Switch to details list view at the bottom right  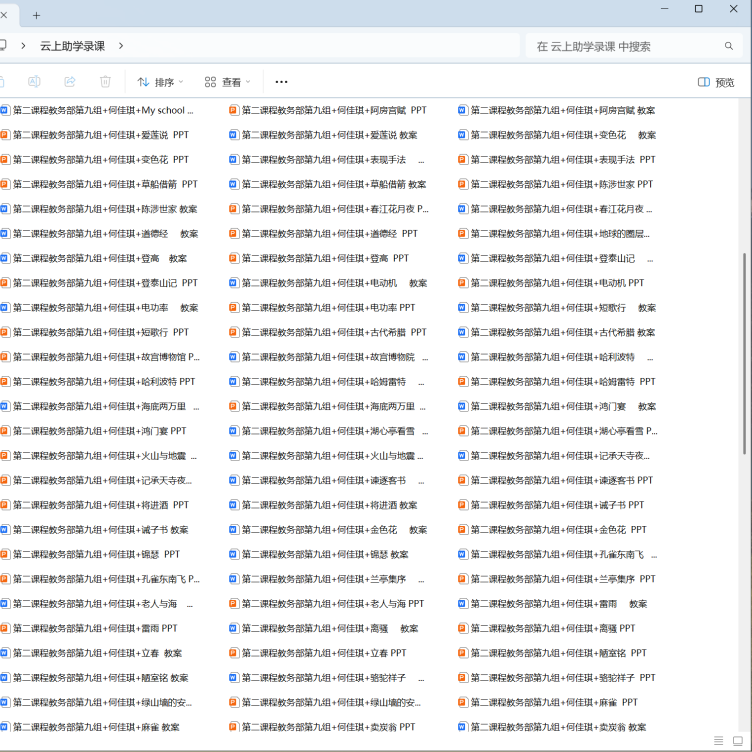pyautogui.click(x=718, y=740)
